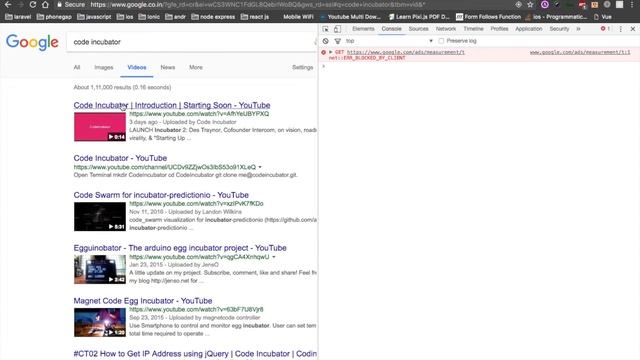The image size is (640, 360).
Task: Open Chrome's three-dot menu
Action: pos(631,4)
